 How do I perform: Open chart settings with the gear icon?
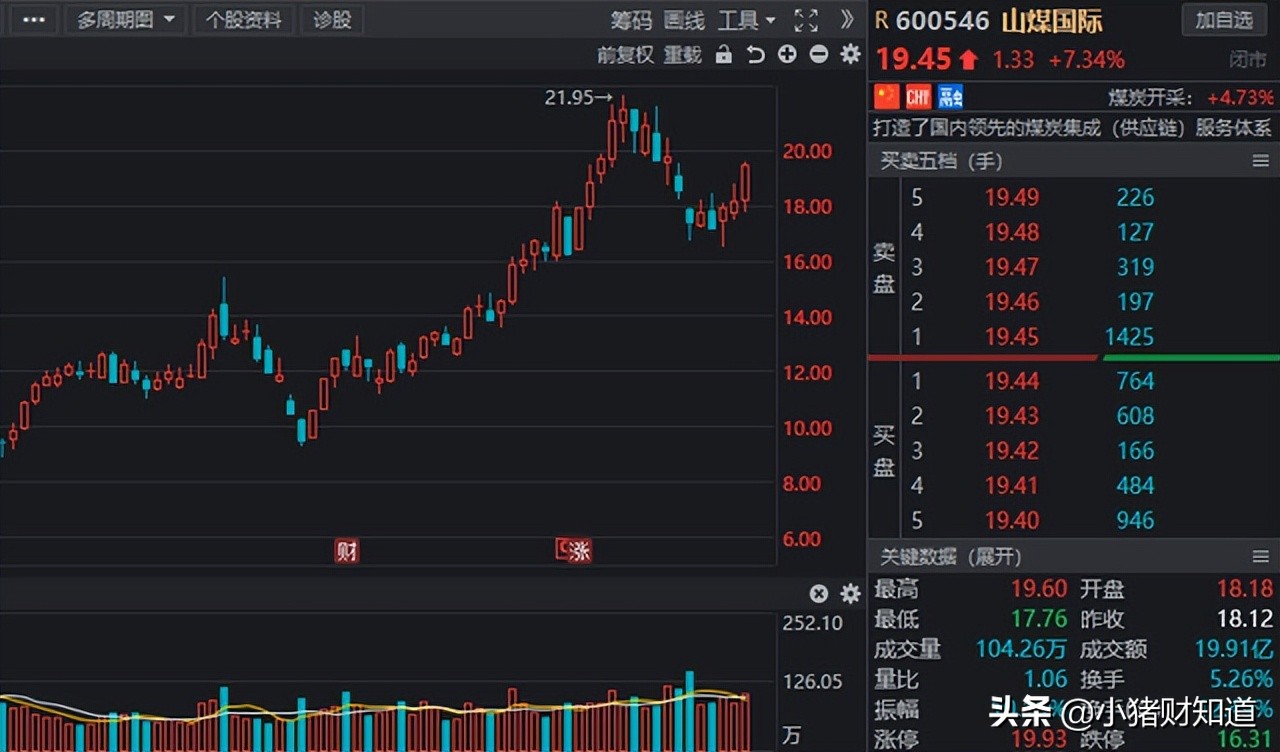[x=849, y=55]
